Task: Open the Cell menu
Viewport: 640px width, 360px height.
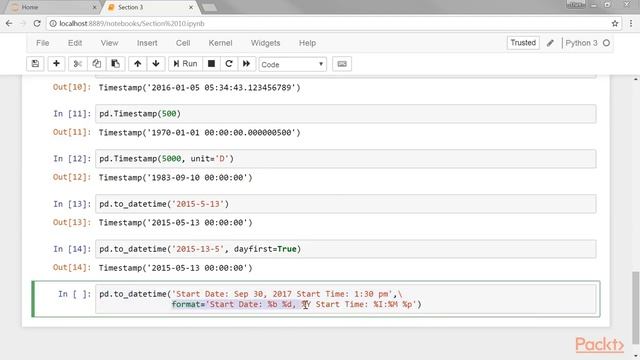Action: [x=183, y=43]
